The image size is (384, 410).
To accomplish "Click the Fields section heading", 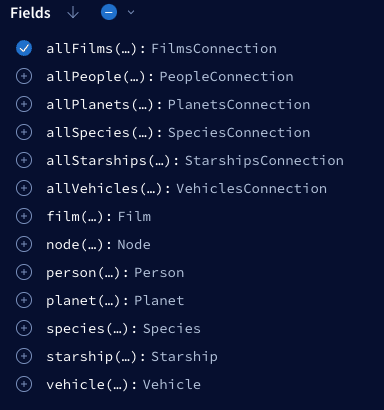I will click(x=30, y=13).
